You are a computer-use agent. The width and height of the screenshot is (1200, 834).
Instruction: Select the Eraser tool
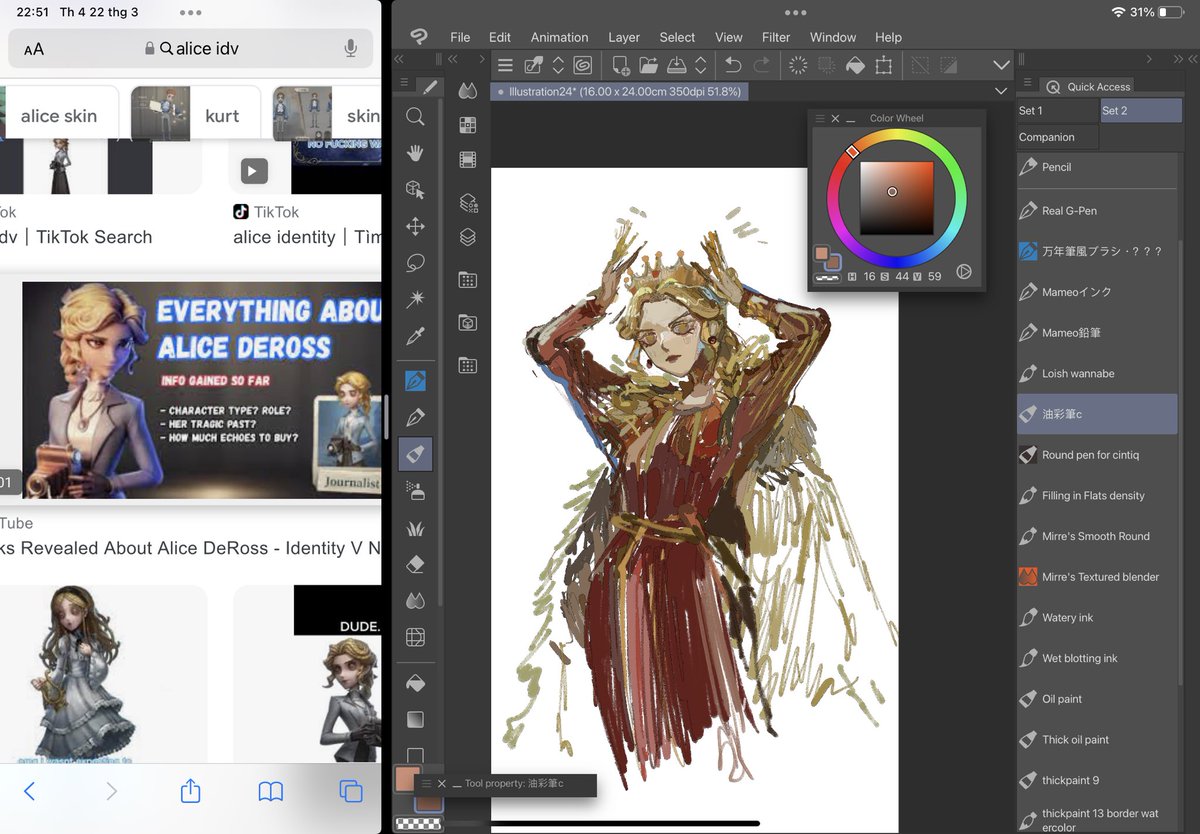(x=415, y=565)
